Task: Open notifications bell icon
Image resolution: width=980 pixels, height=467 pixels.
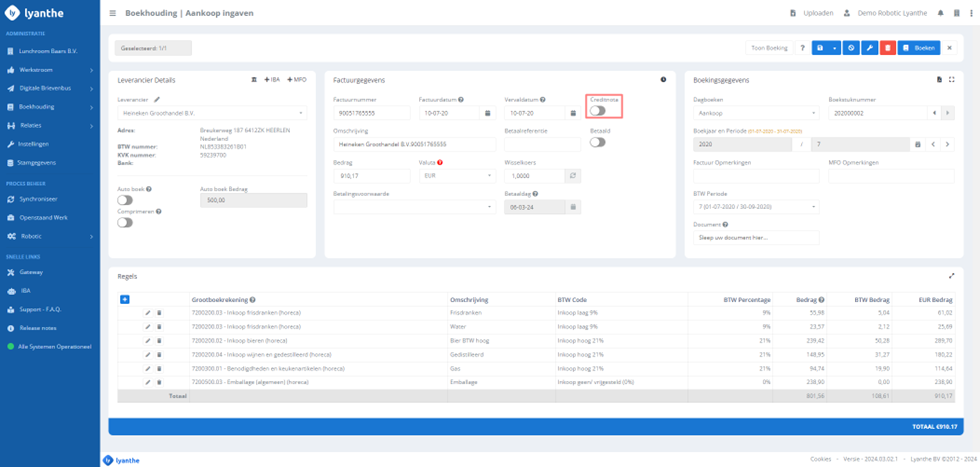Action: click(941, 13)
